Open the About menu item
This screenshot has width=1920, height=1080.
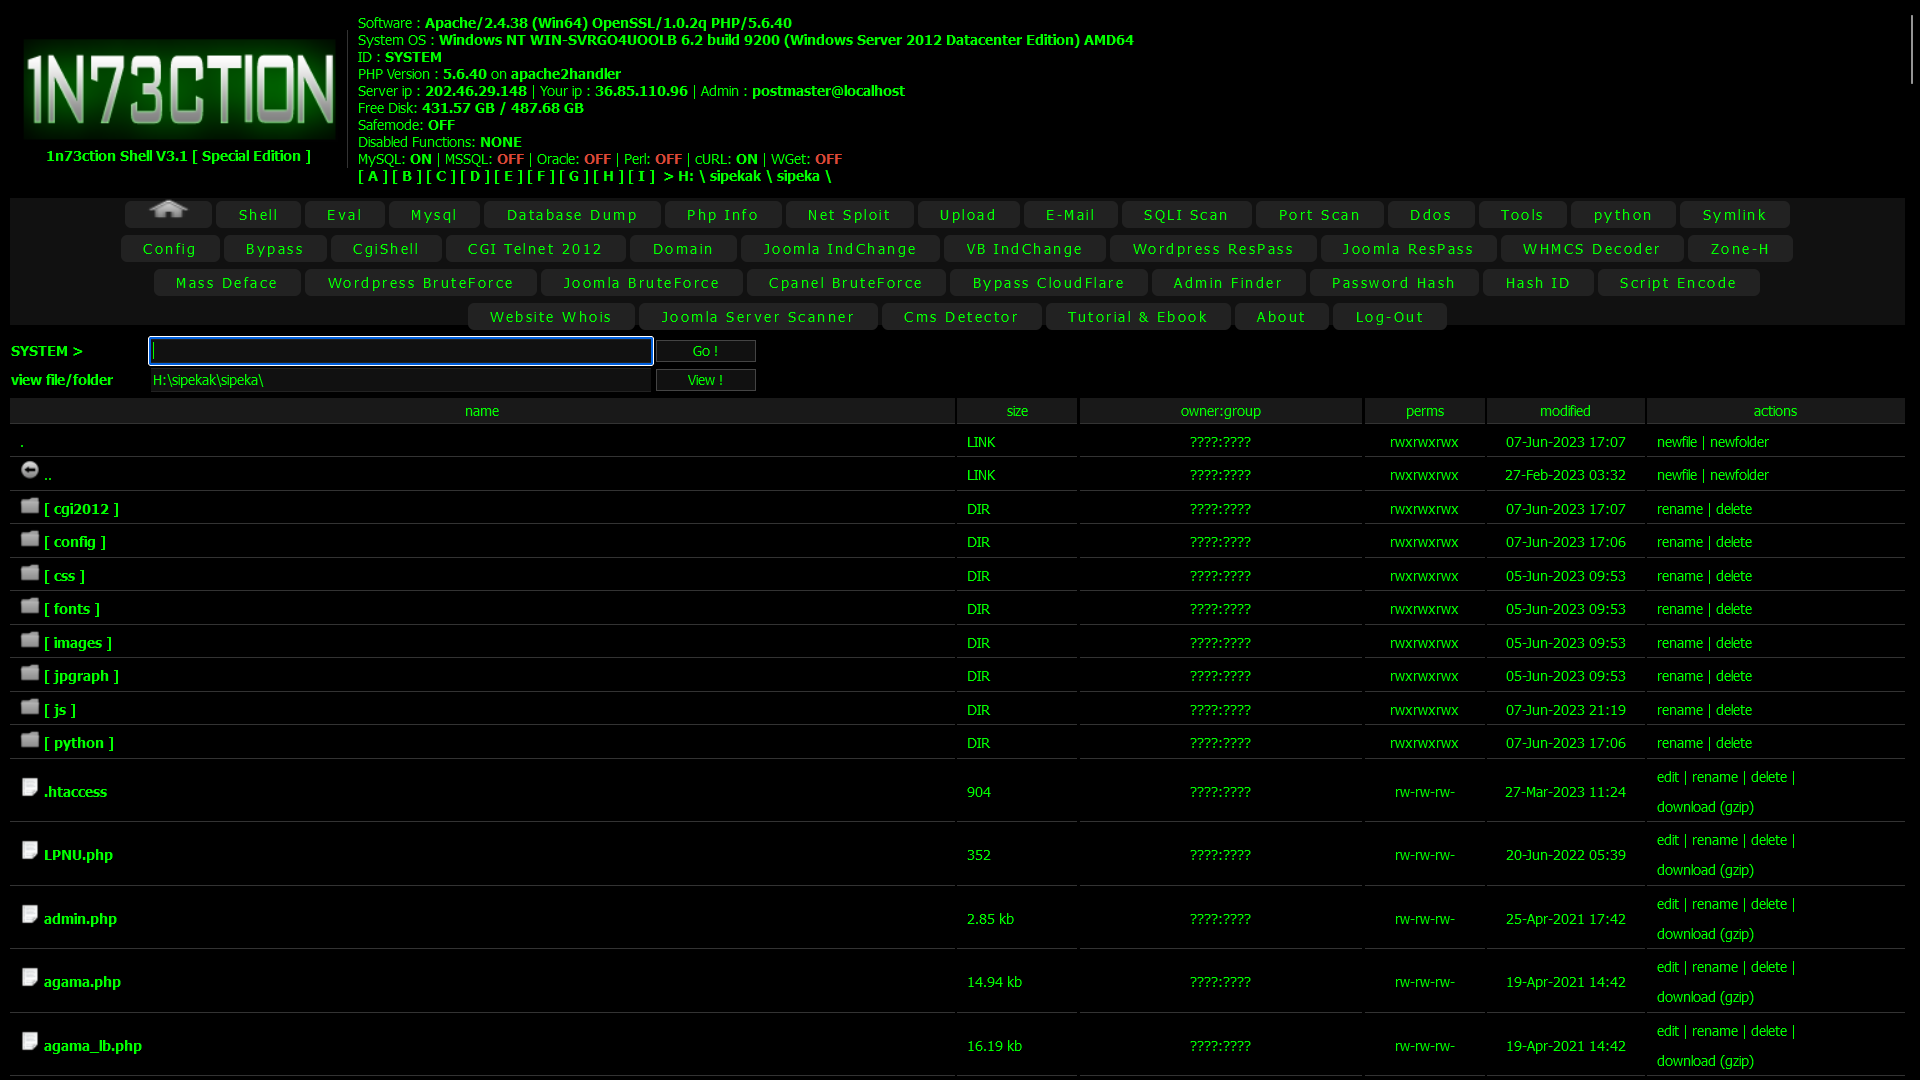tap(1281, 317)
